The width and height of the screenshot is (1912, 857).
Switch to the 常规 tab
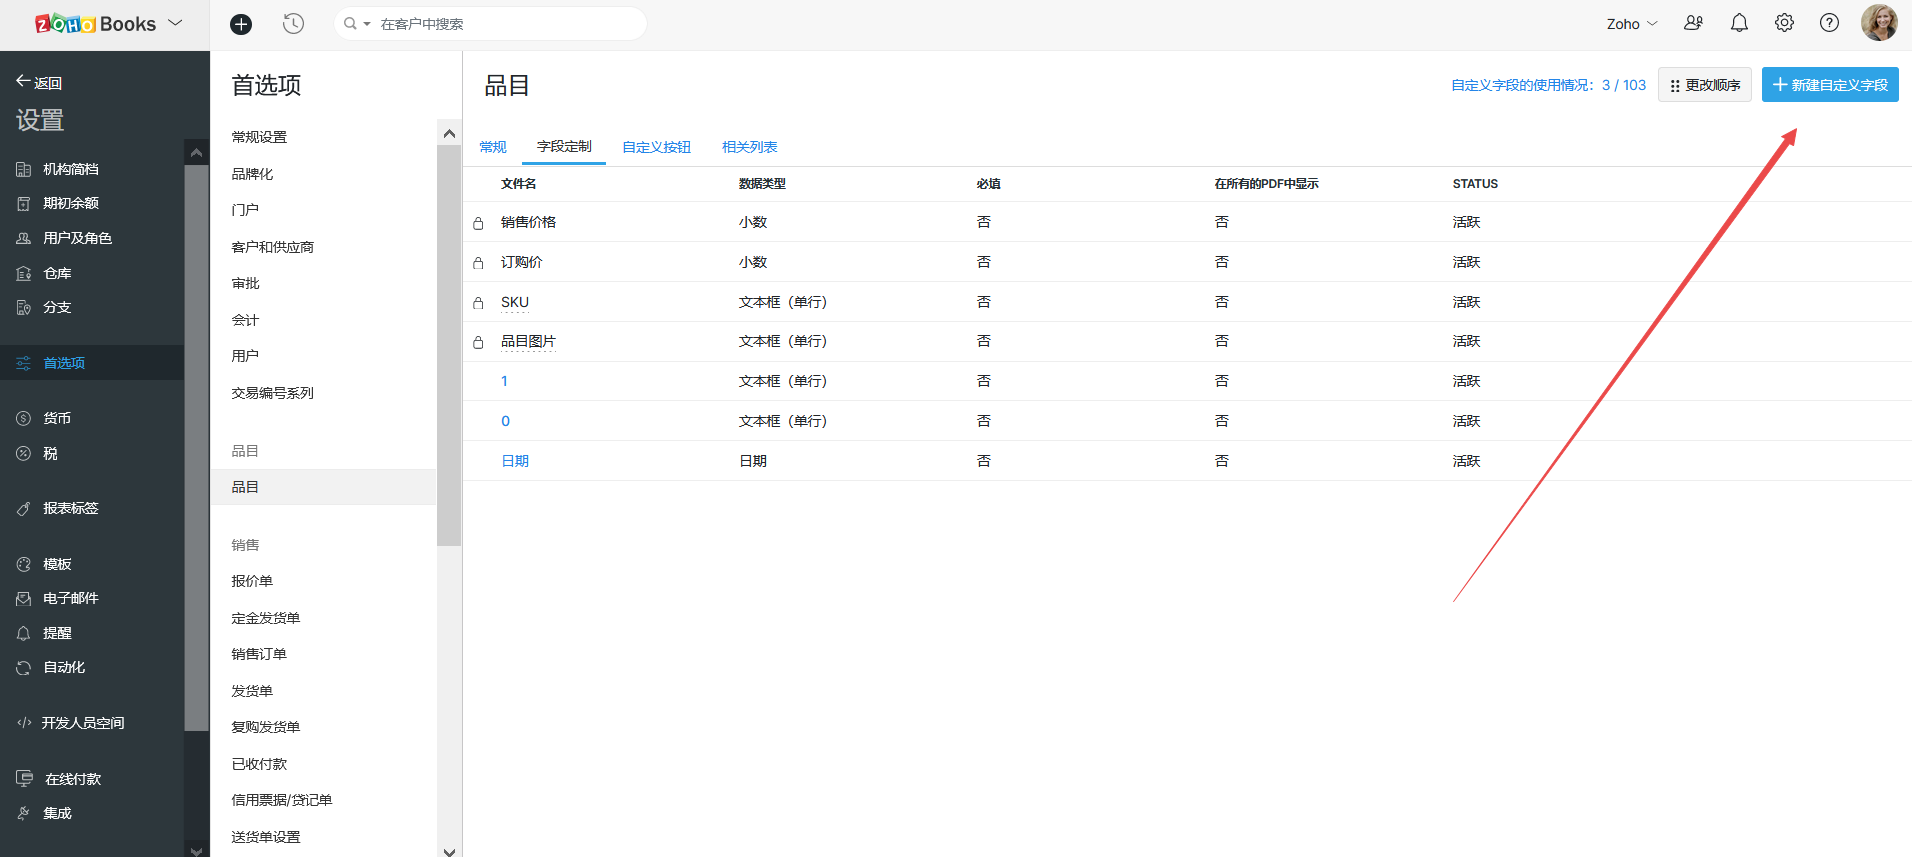493,147
